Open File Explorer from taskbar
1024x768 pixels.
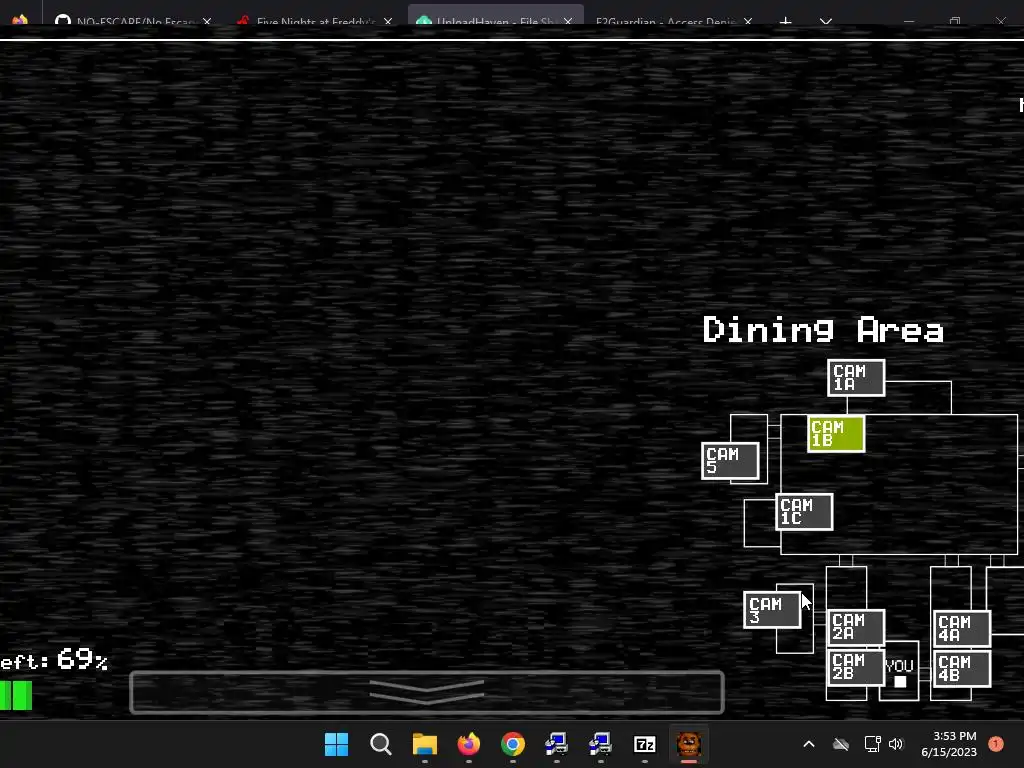[424, 744]
